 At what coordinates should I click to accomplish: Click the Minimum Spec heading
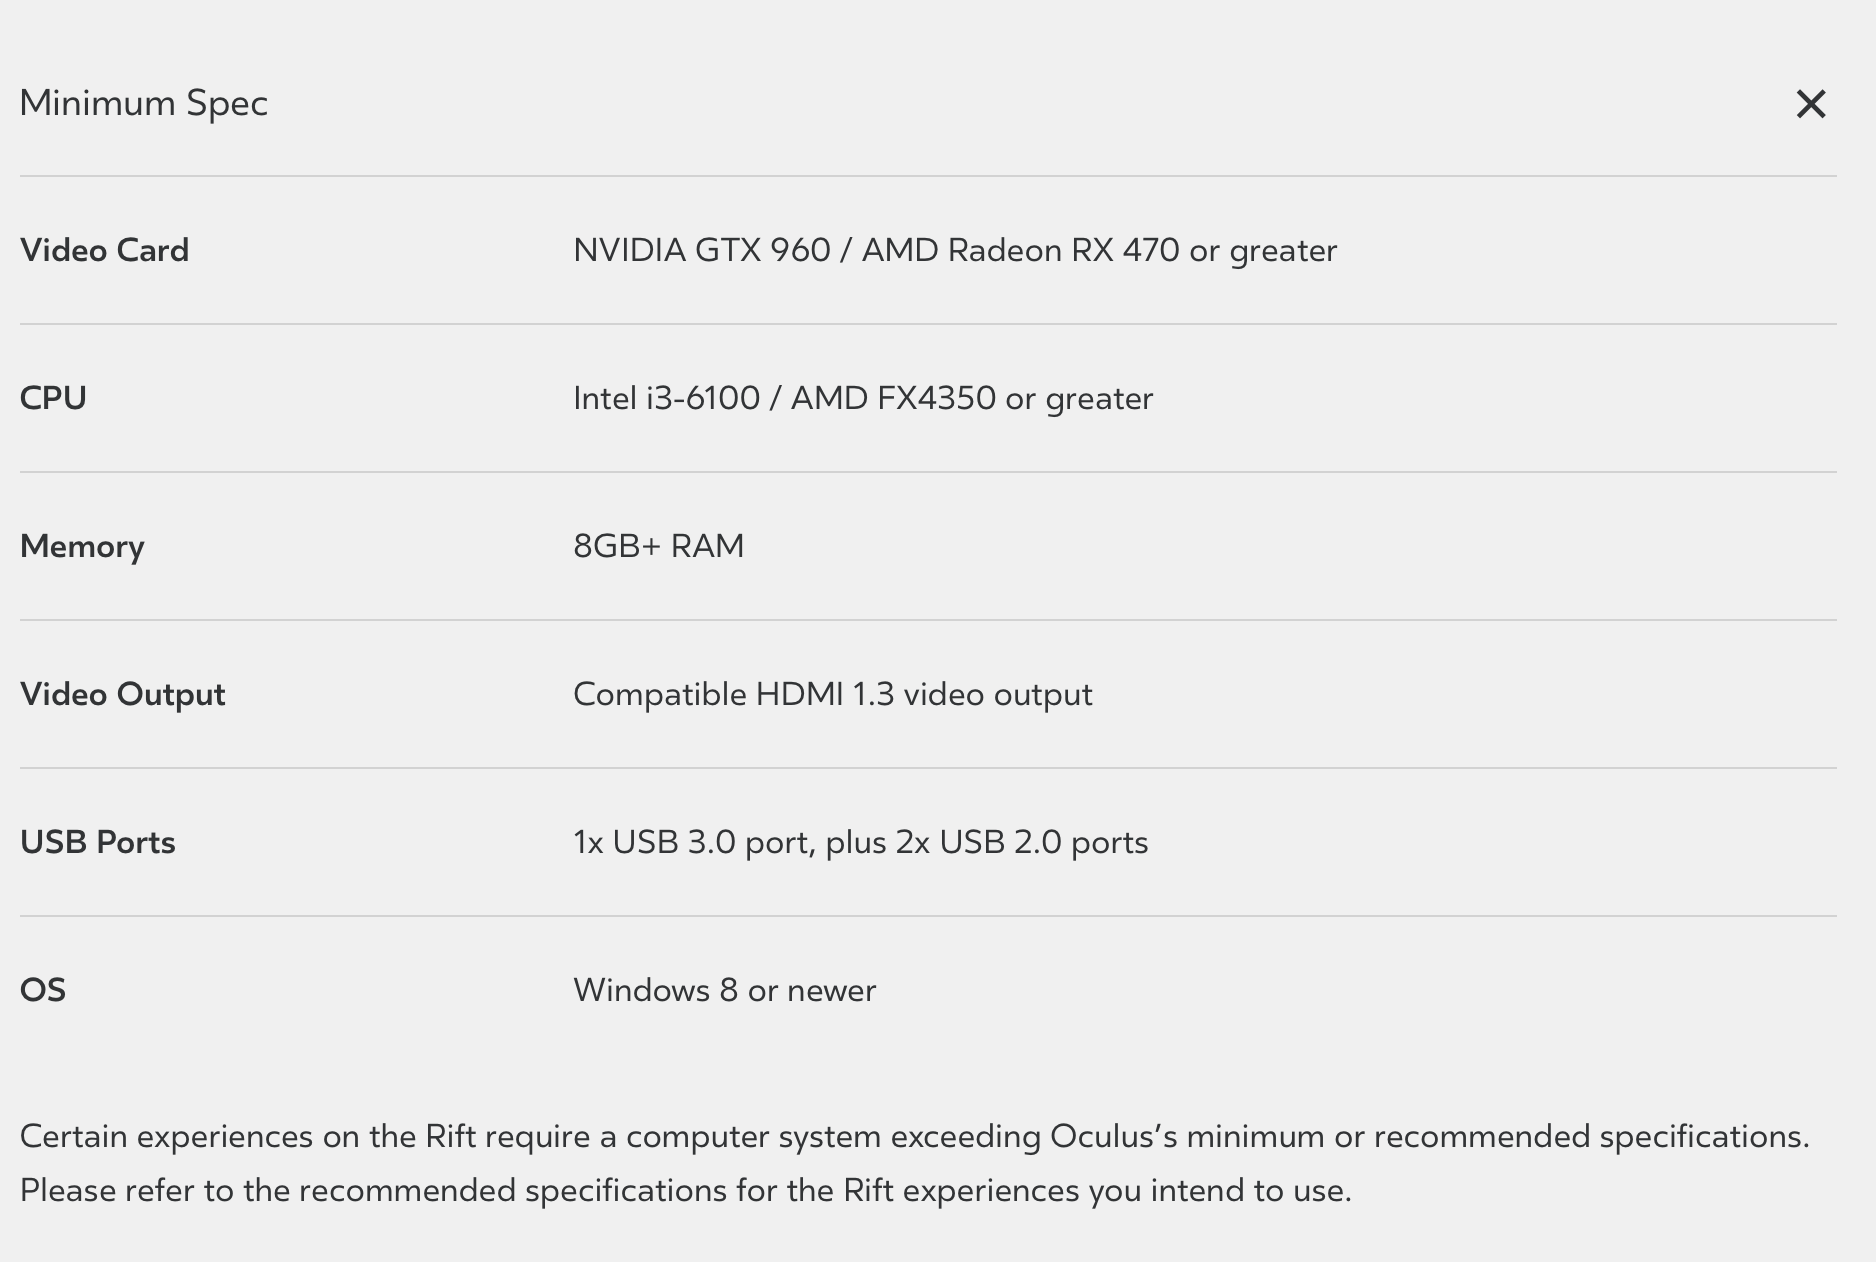click(144, 104)
